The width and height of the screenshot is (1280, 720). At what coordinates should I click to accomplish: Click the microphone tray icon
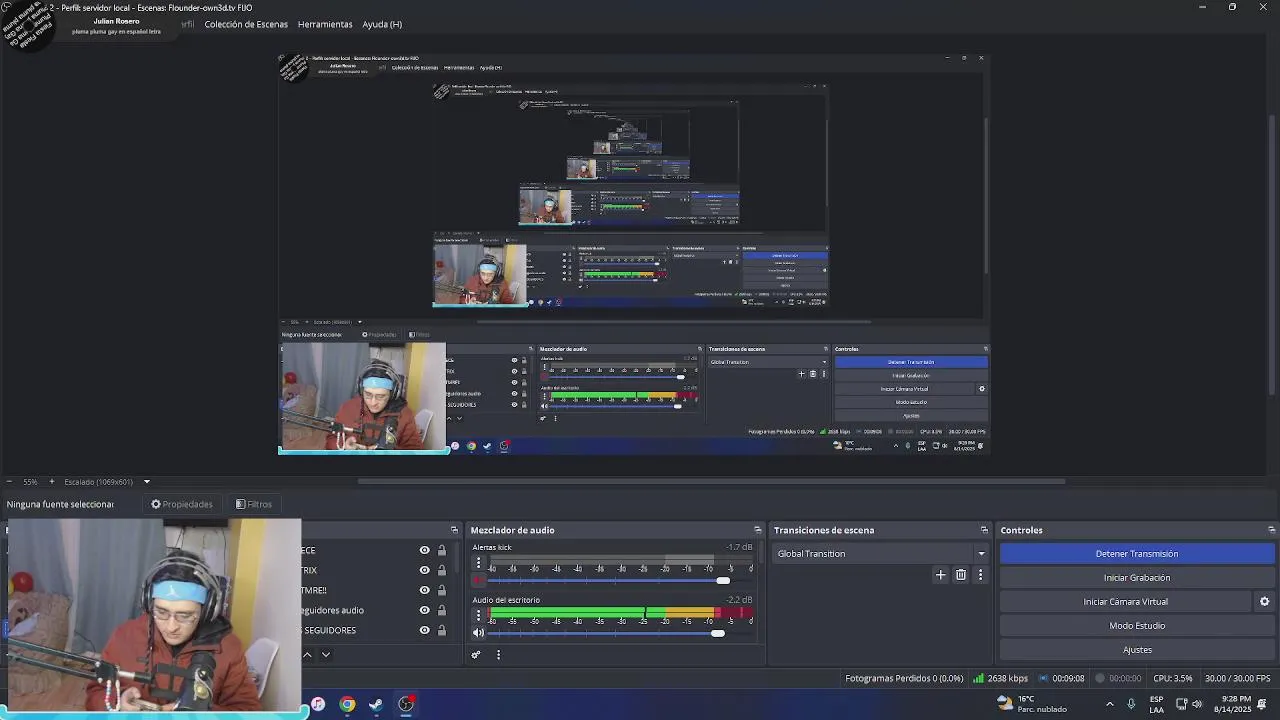(1131, 704)
